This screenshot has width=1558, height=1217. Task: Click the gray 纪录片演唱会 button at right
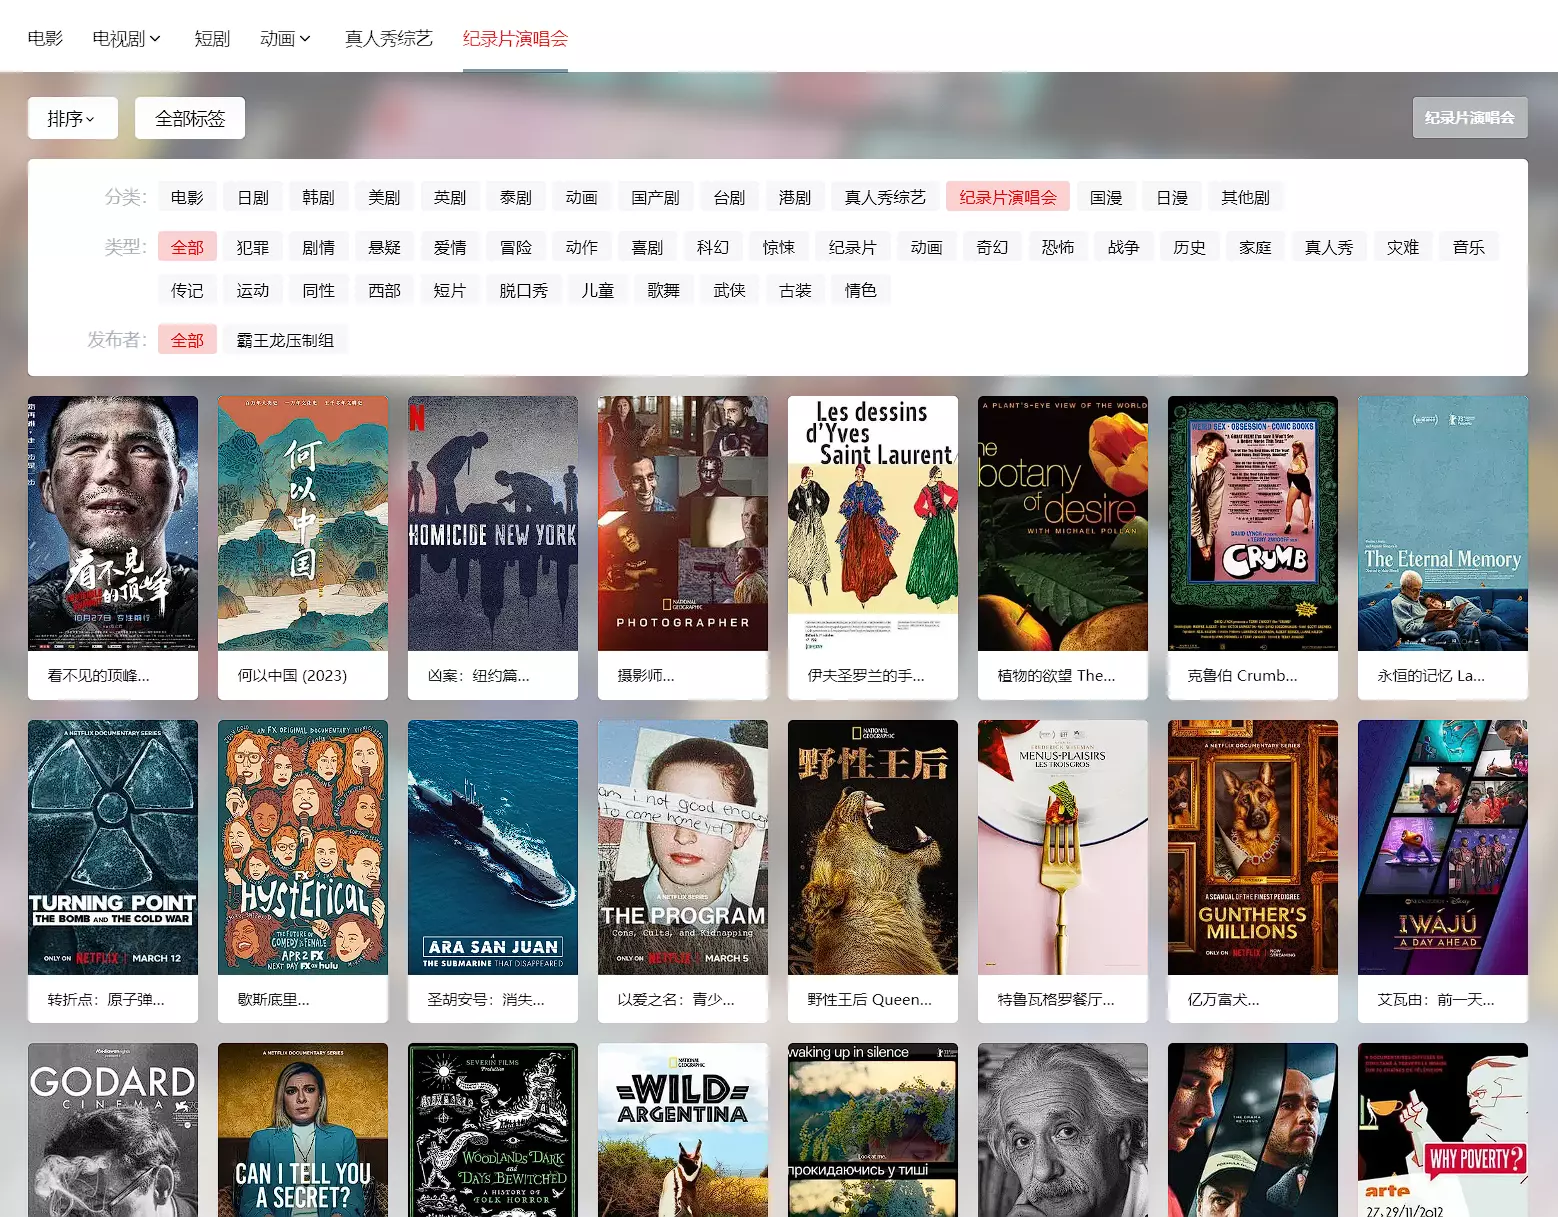[1469, 118]
